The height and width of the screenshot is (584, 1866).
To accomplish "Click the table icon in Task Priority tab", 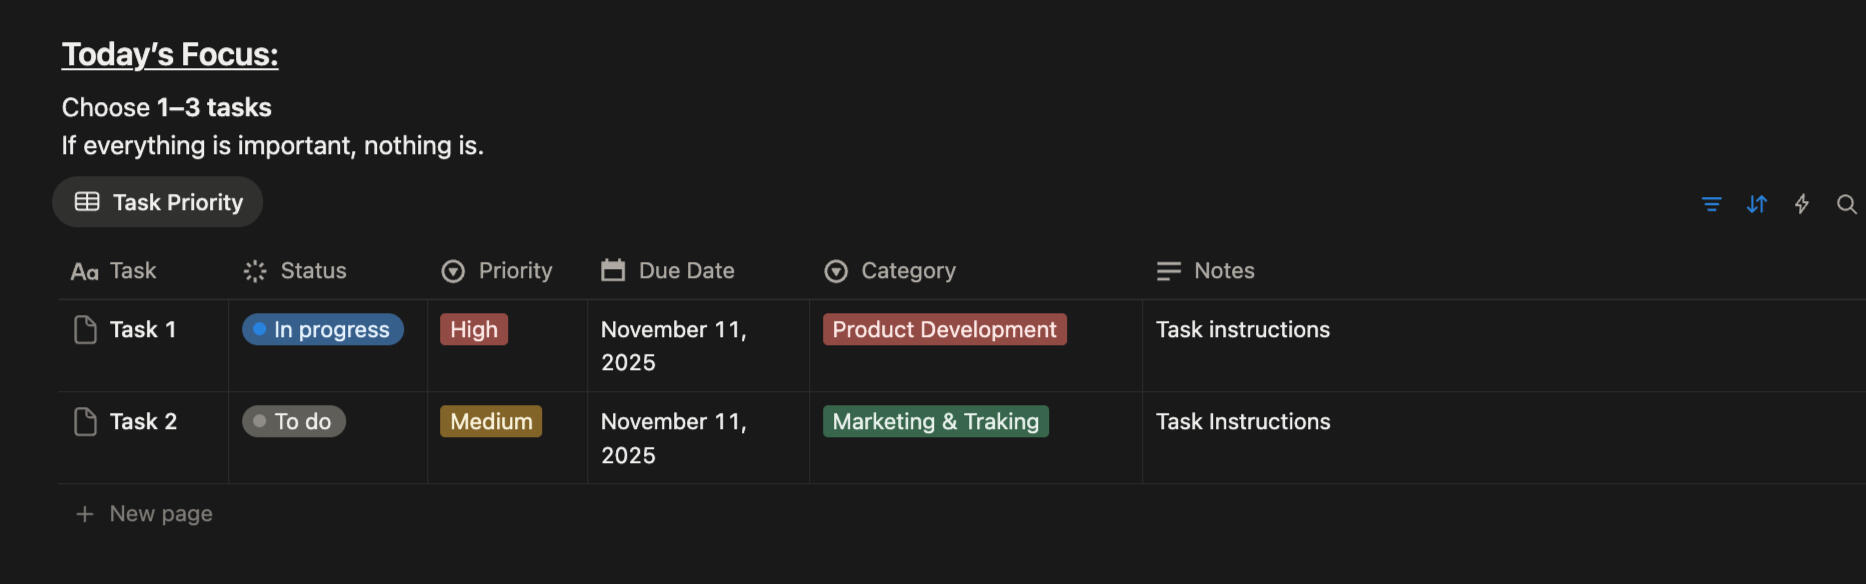I will coord(87,202).
